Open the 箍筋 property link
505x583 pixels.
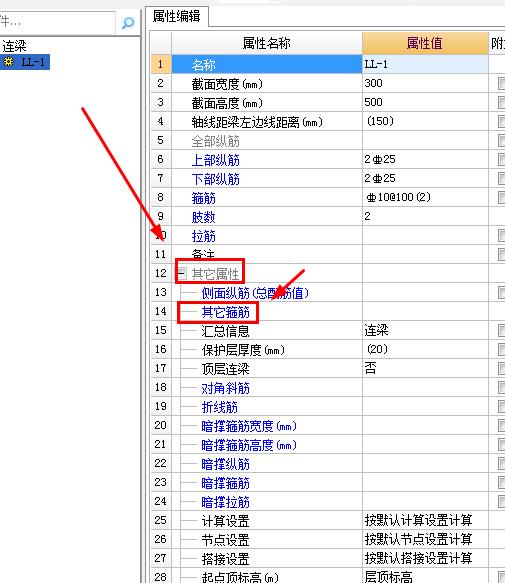[x=203, y=198]
